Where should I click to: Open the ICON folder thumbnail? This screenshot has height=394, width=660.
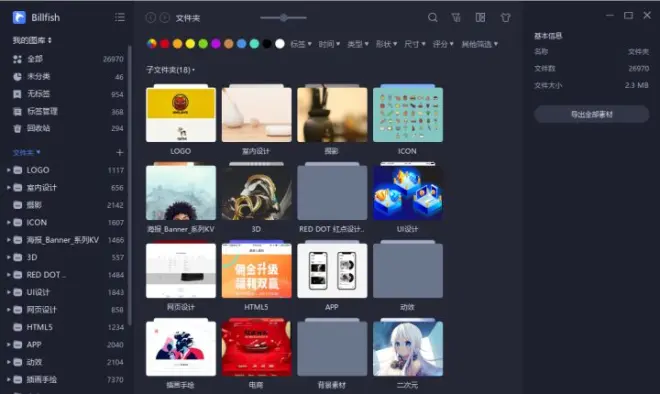[x=407, y=113]
